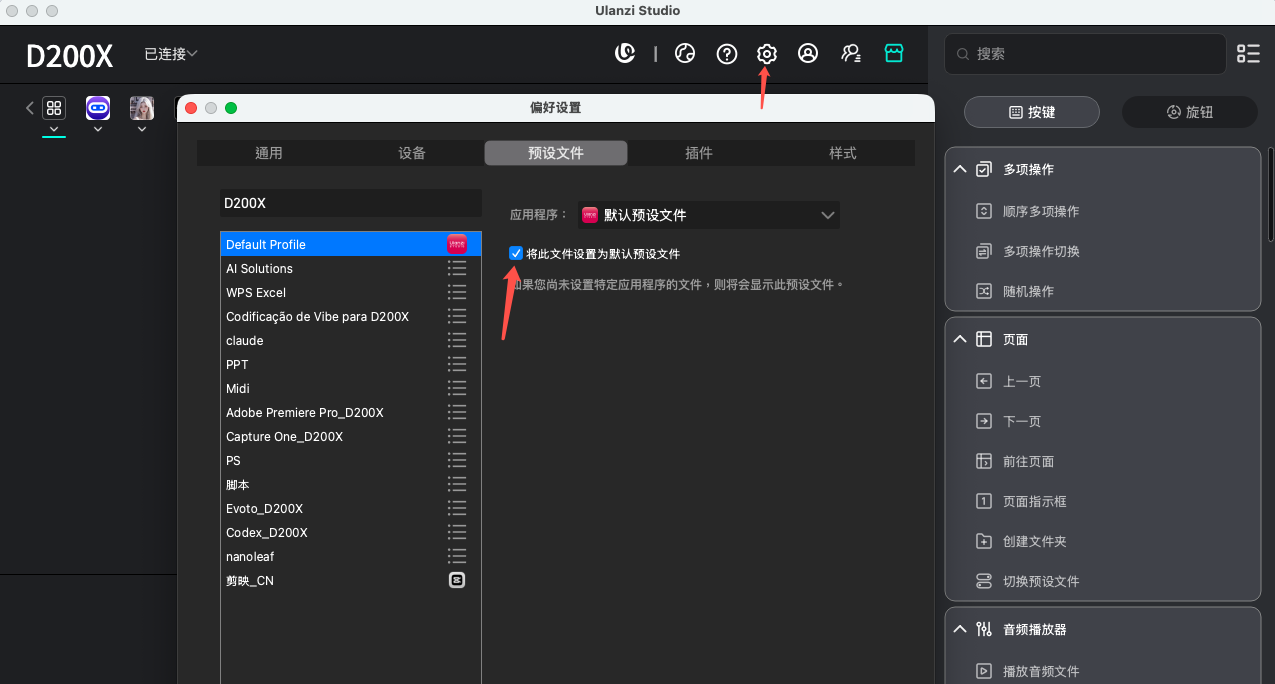Click the Ulanzi logo icon in the top bar
The image size is (1275, 684).
[x=625, y=54]
